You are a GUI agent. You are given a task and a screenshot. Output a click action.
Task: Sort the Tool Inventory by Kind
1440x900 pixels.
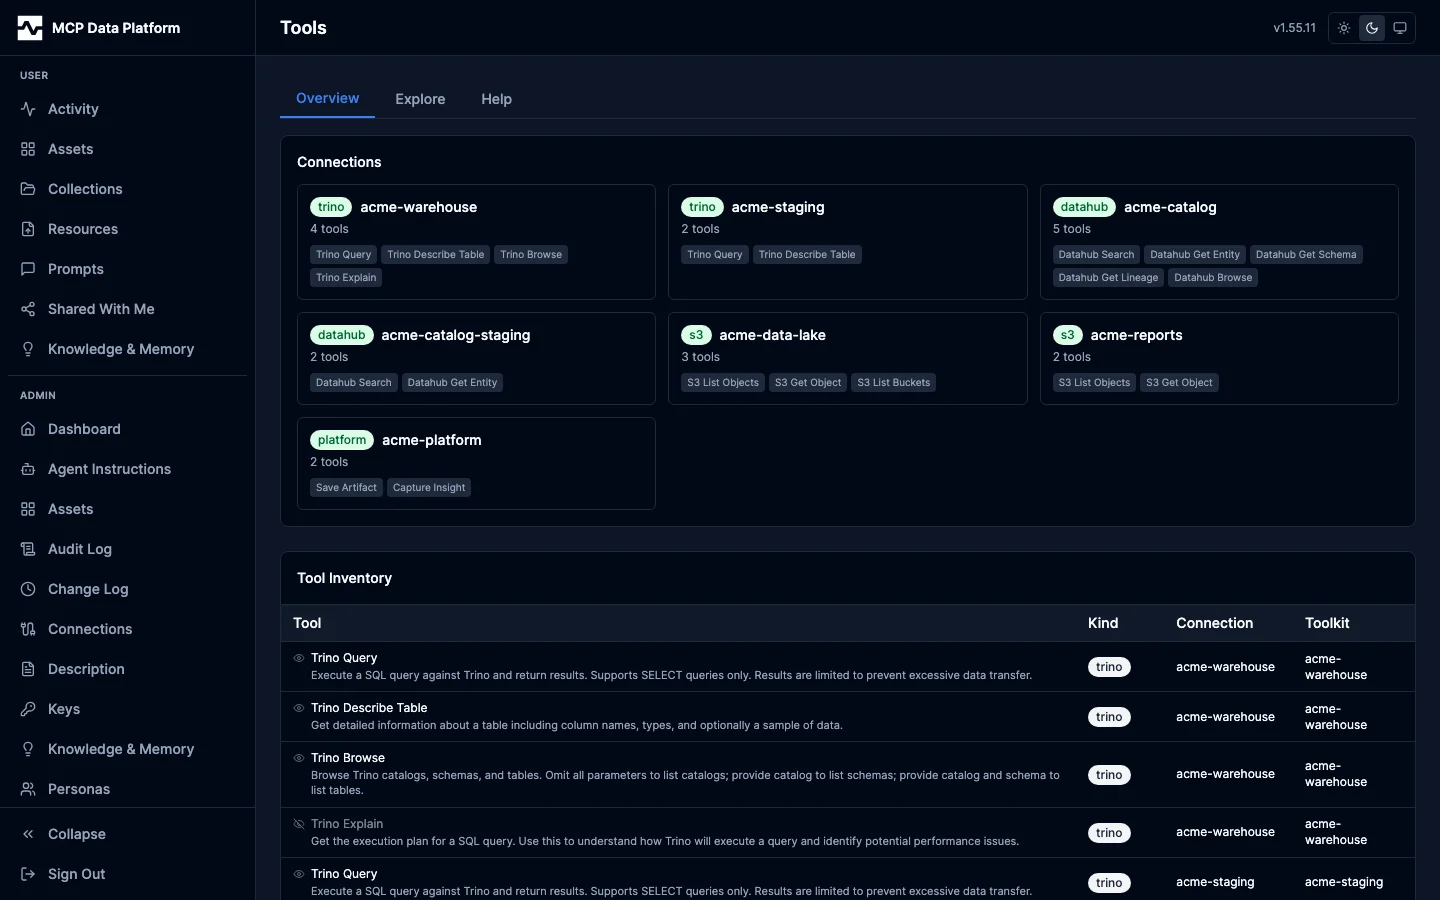[1102, 623]
